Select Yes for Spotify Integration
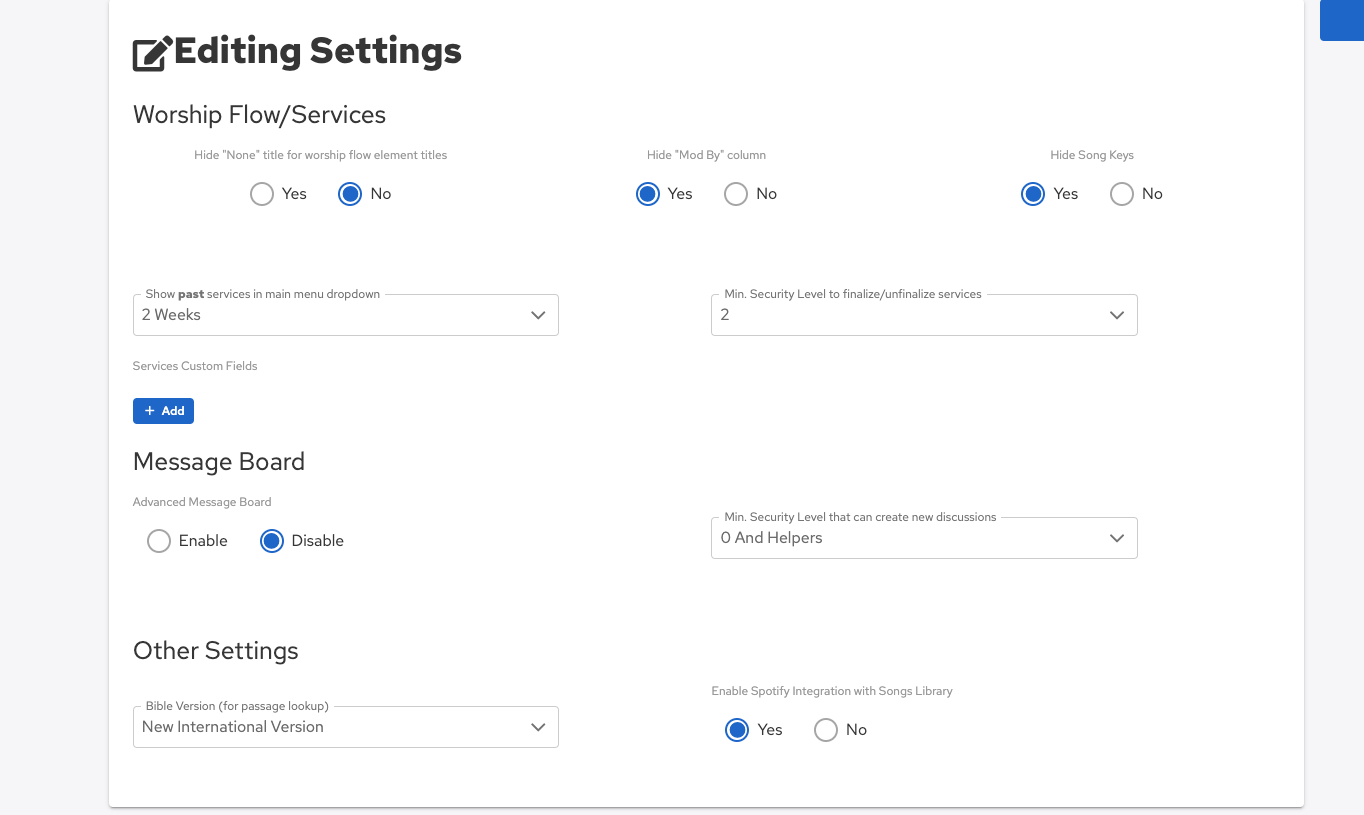This screenshot has width=1364, height=815. tap(737, 730)
